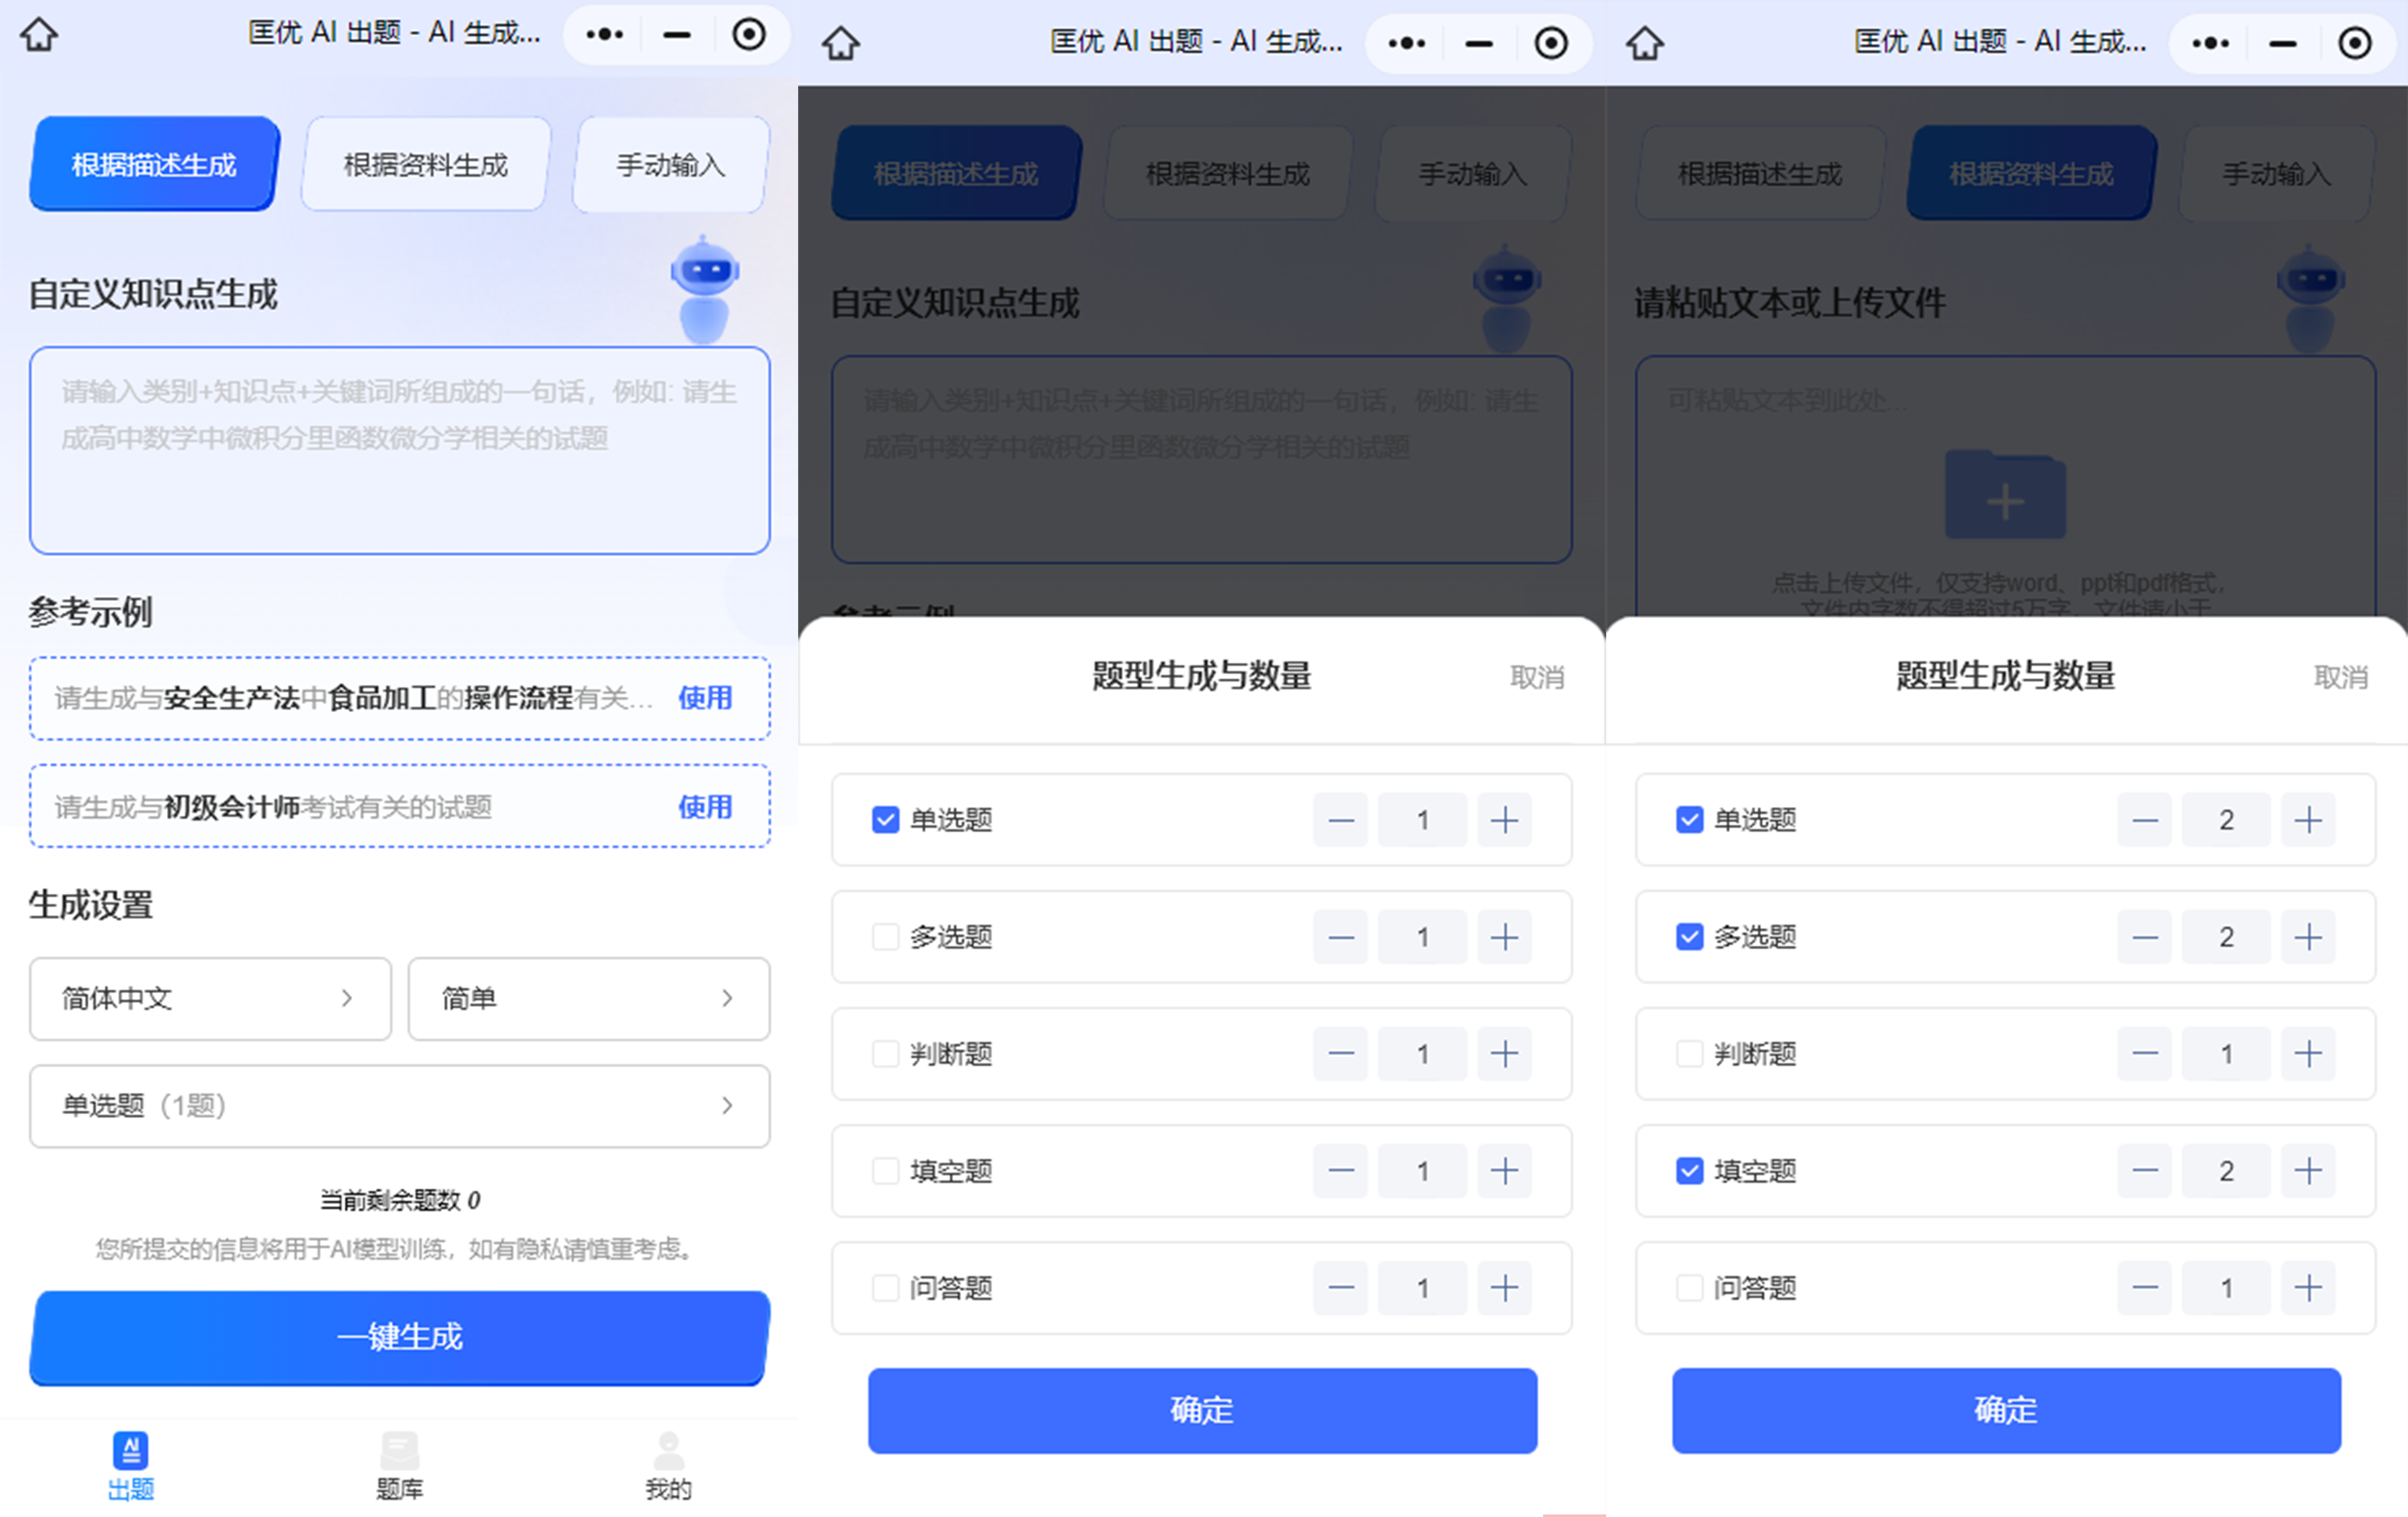Viewport: 2408px width, 1517px height.
Task: Uncheck 单选题 checkbox in middle panel
Action: tap(885, 820)
